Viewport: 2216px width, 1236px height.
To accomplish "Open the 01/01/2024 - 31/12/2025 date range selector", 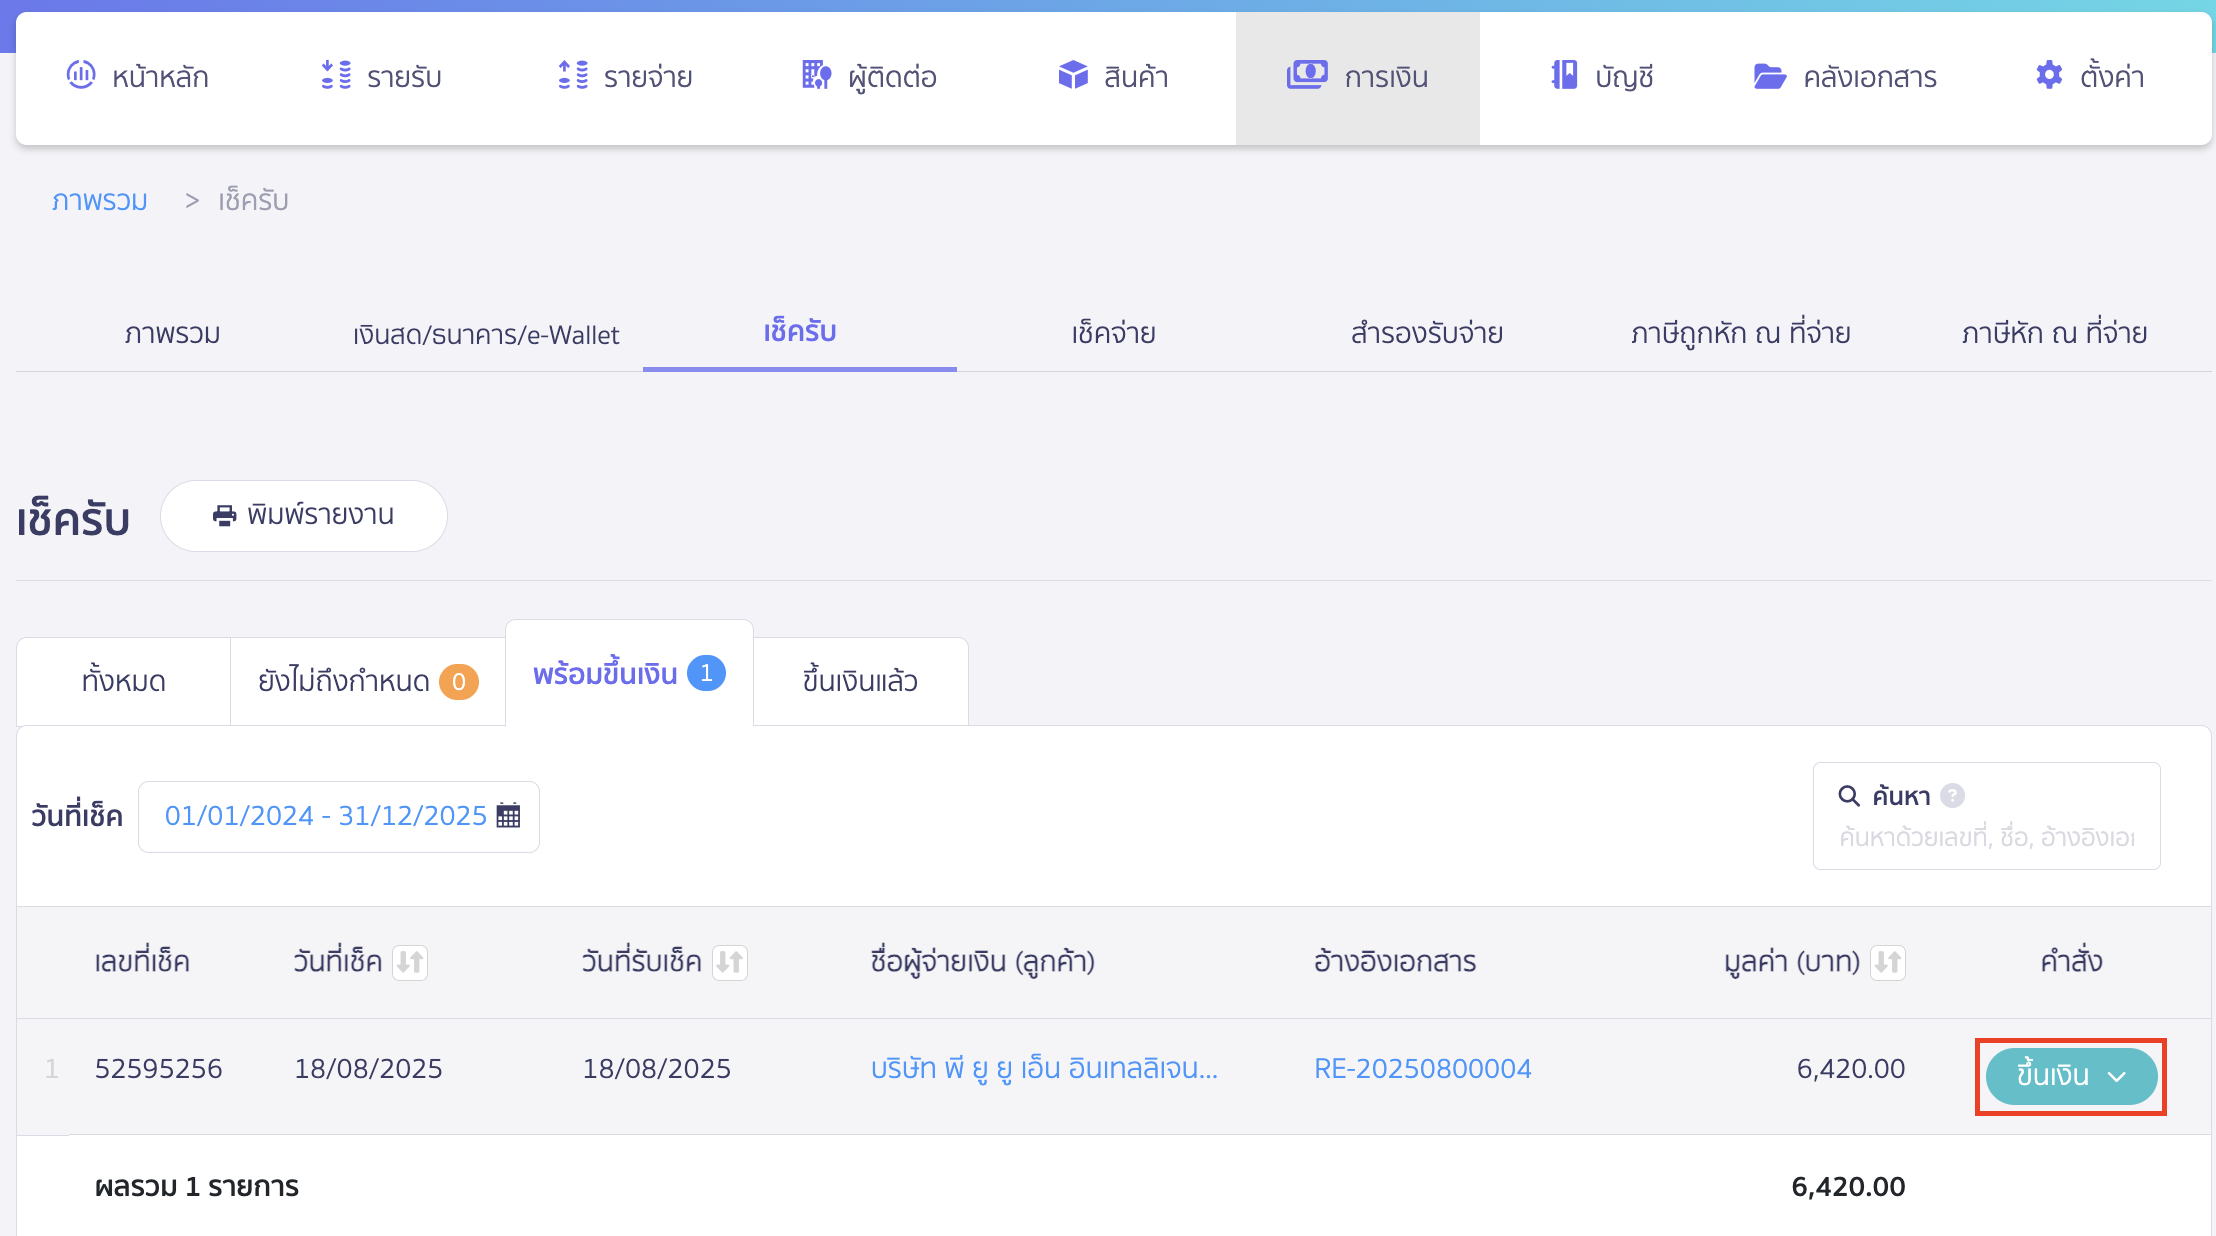I will [x=325, y=816].
